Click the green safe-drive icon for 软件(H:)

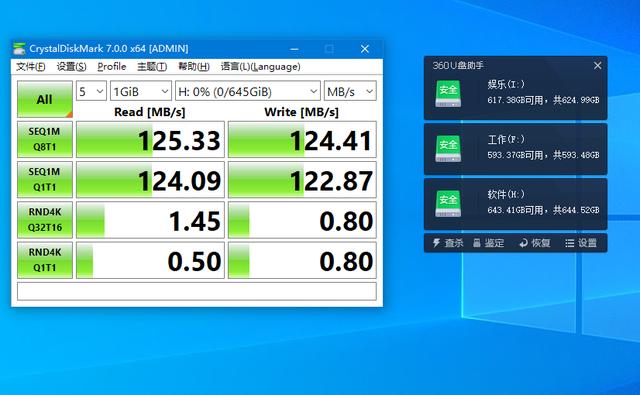coord(448,204)
